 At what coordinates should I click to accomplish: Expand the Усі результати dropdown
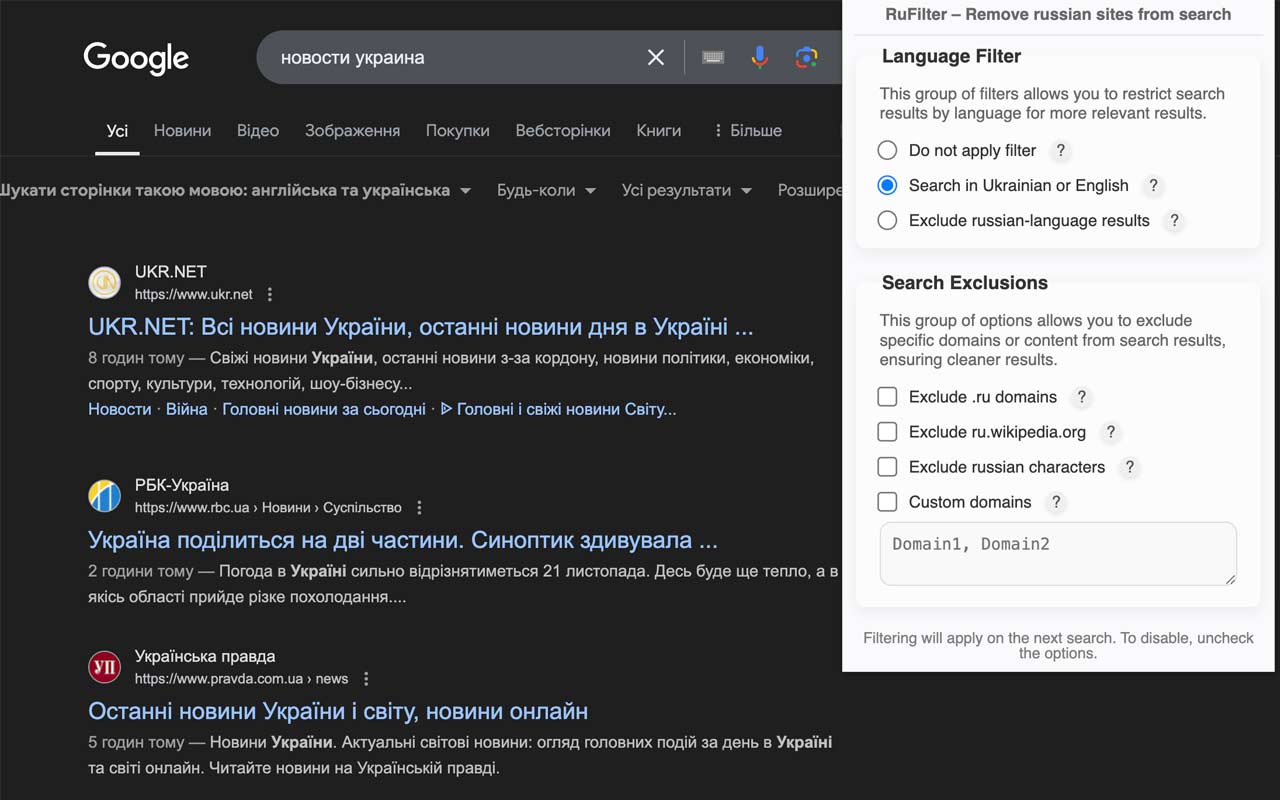686,190
